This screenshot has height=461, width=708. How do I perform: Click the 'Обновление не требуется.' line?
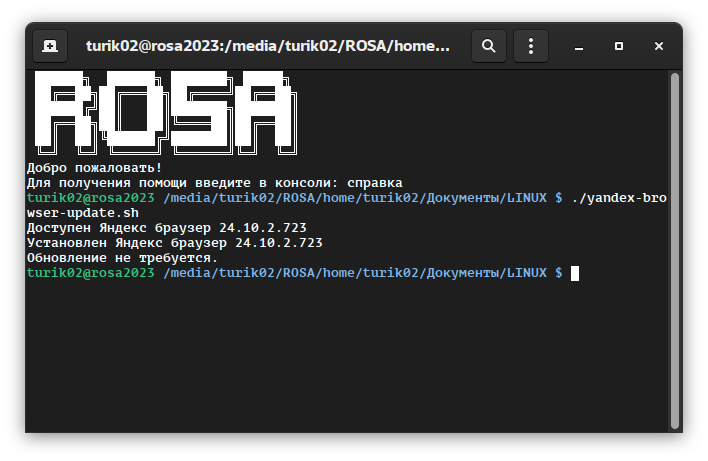pos(122,258)
